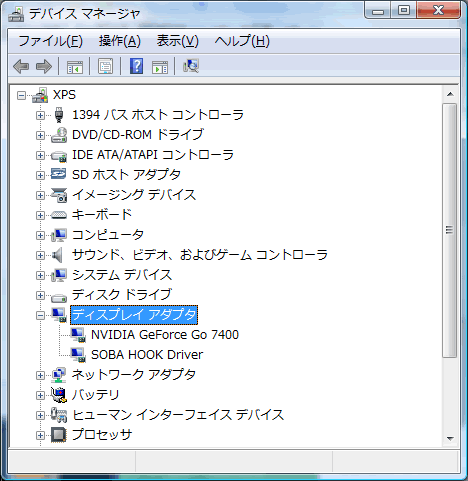Select the バッテリ tree item
Viewport: 468px width, 481px height.
click(95, 395)
